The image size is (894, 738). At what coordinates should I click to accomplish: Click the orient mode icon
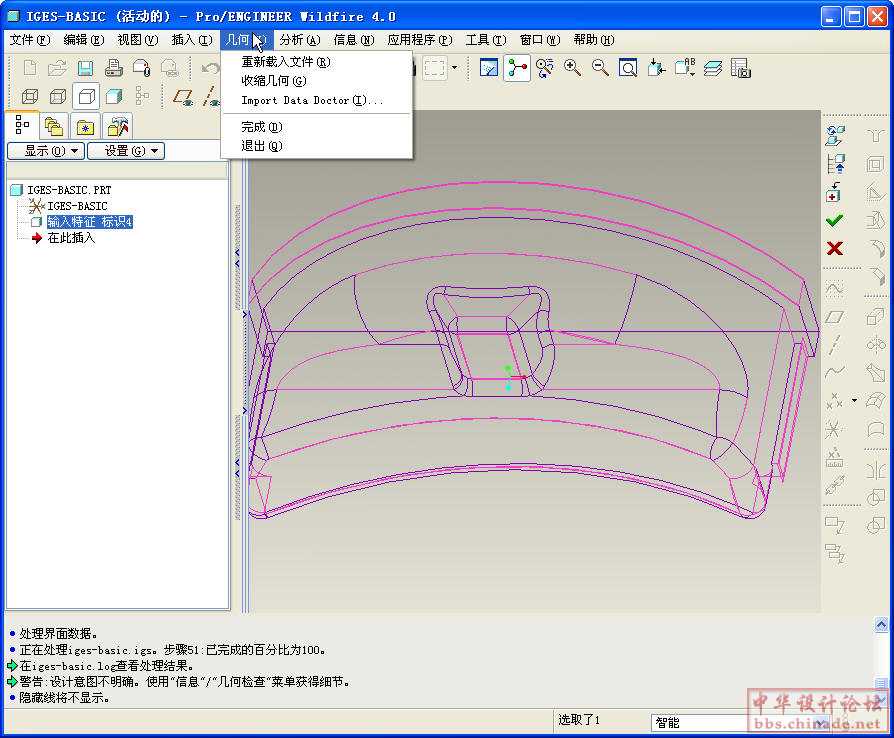pos(544,68)
